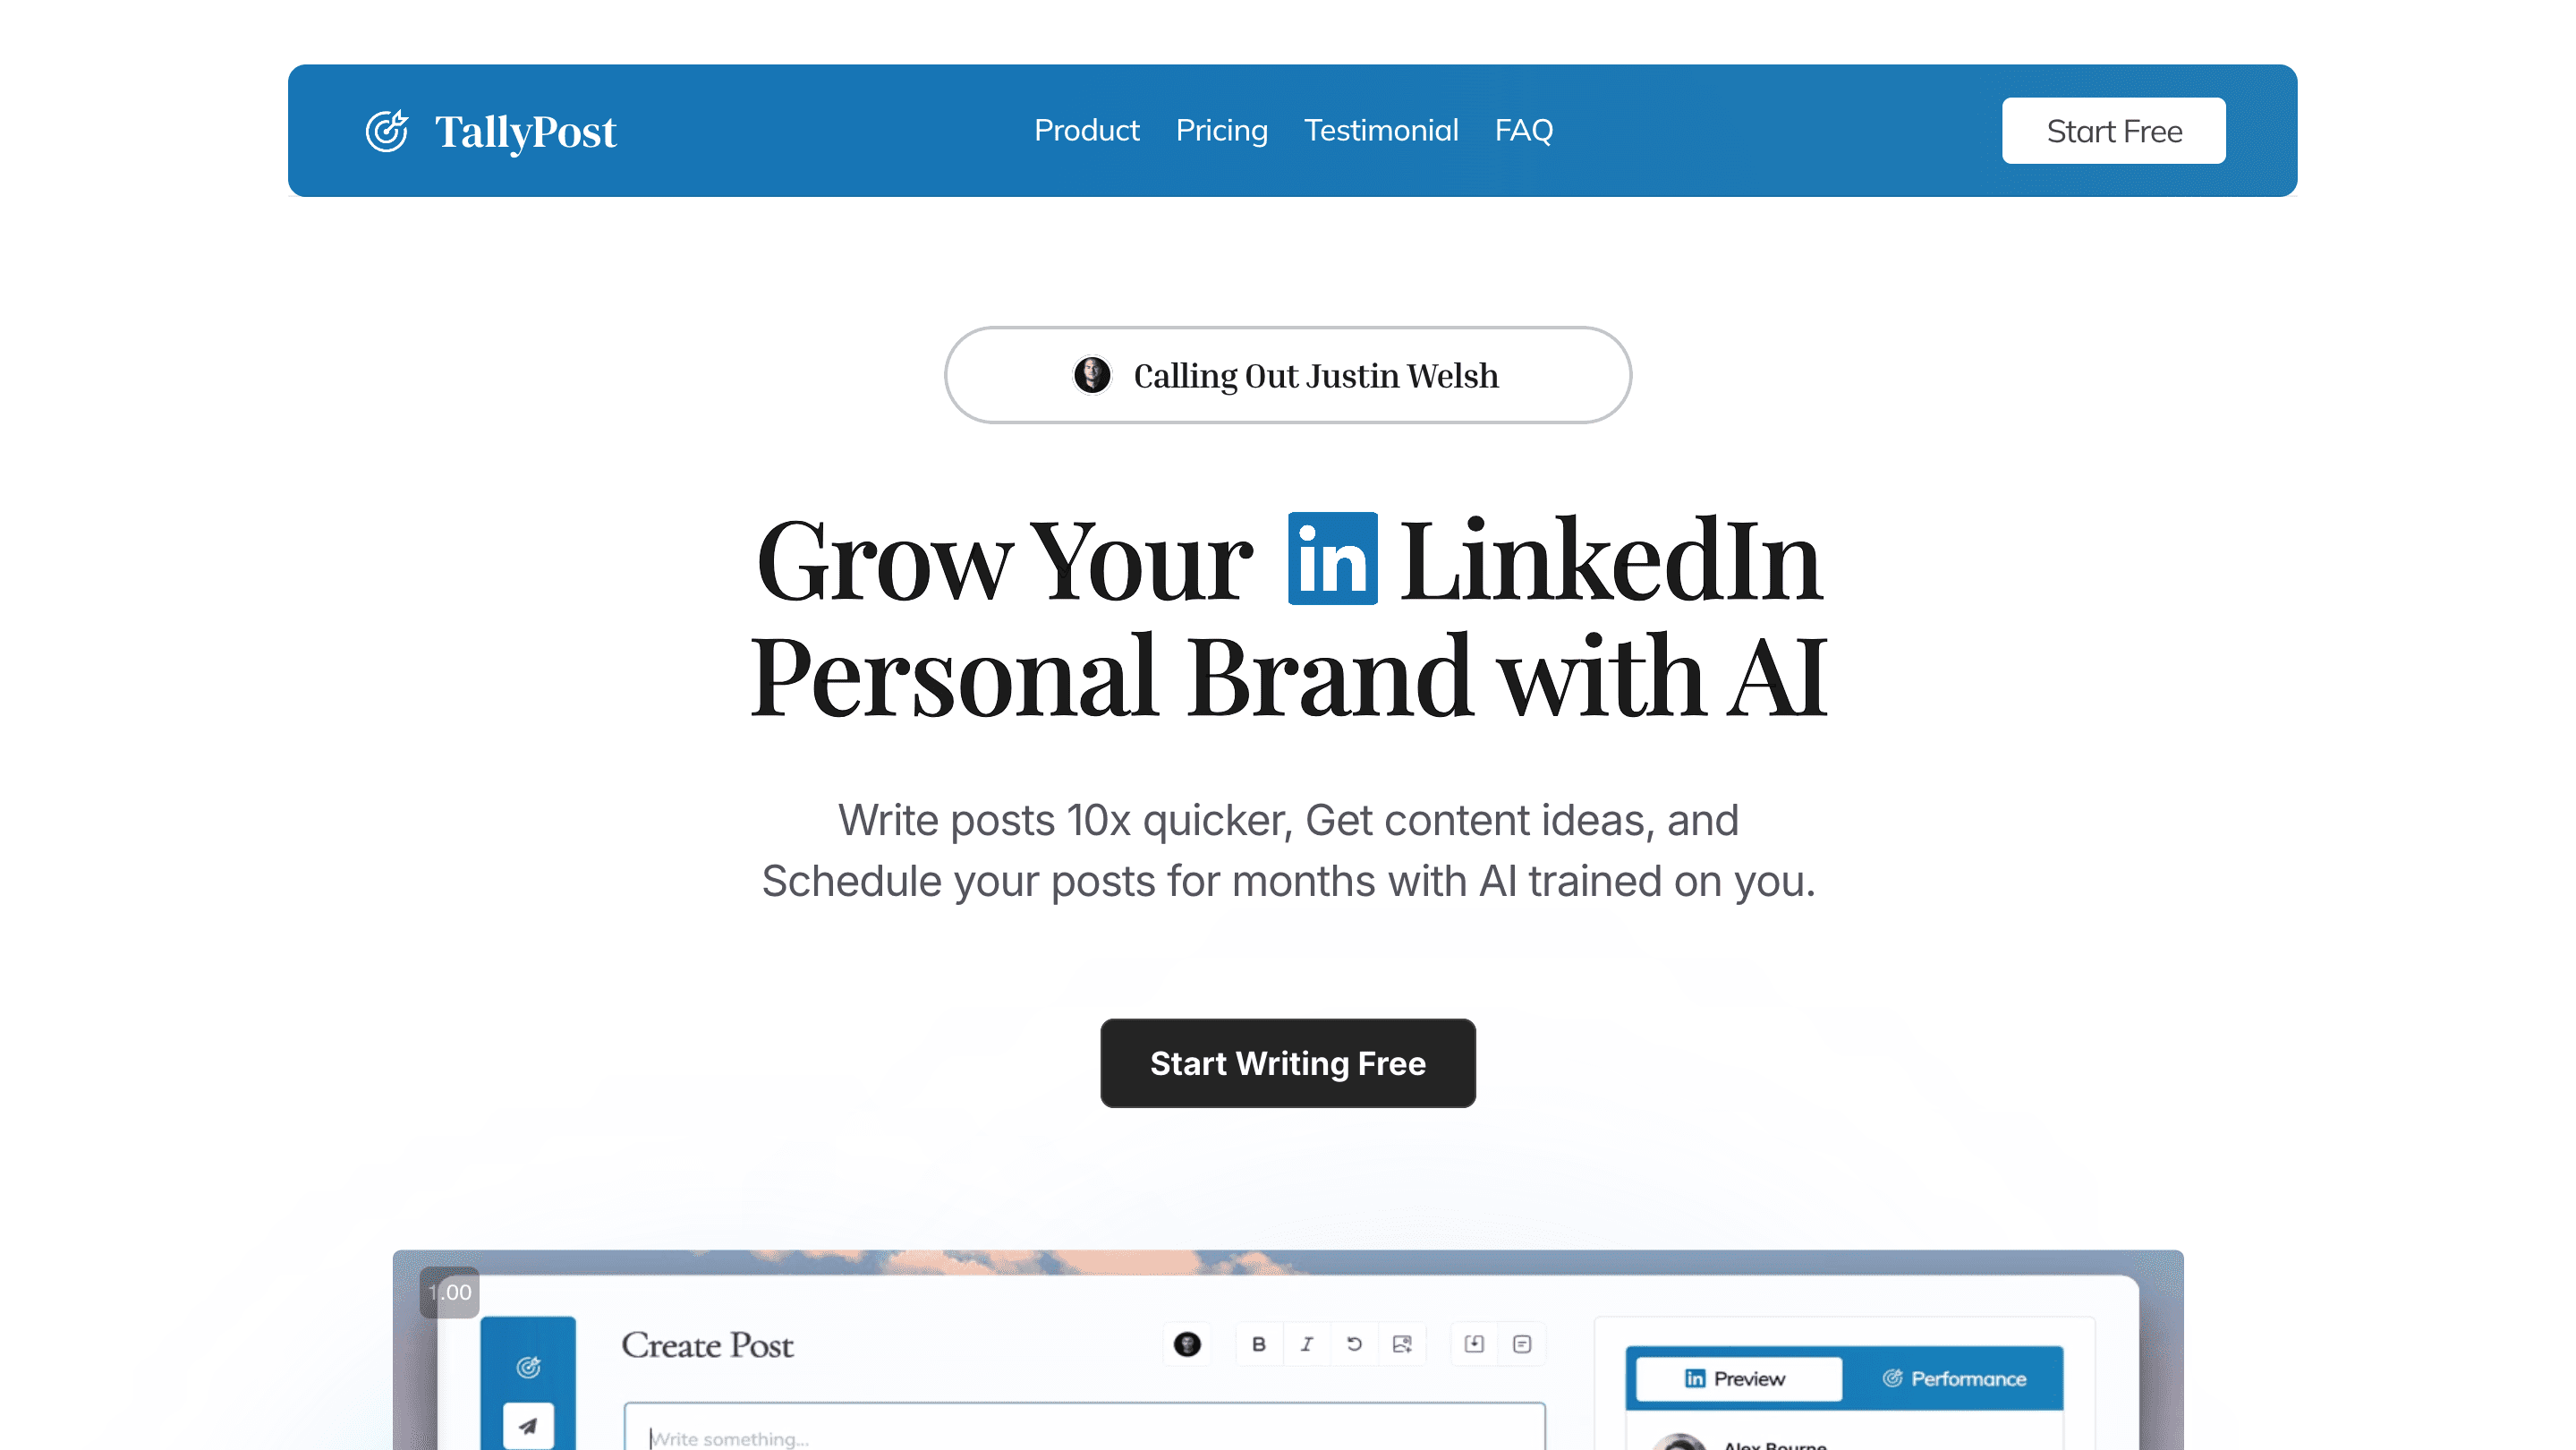Screen dimensions: 2576x1450
Task: Click the italic formatting icon in editor
Action: point(1304,1343)
